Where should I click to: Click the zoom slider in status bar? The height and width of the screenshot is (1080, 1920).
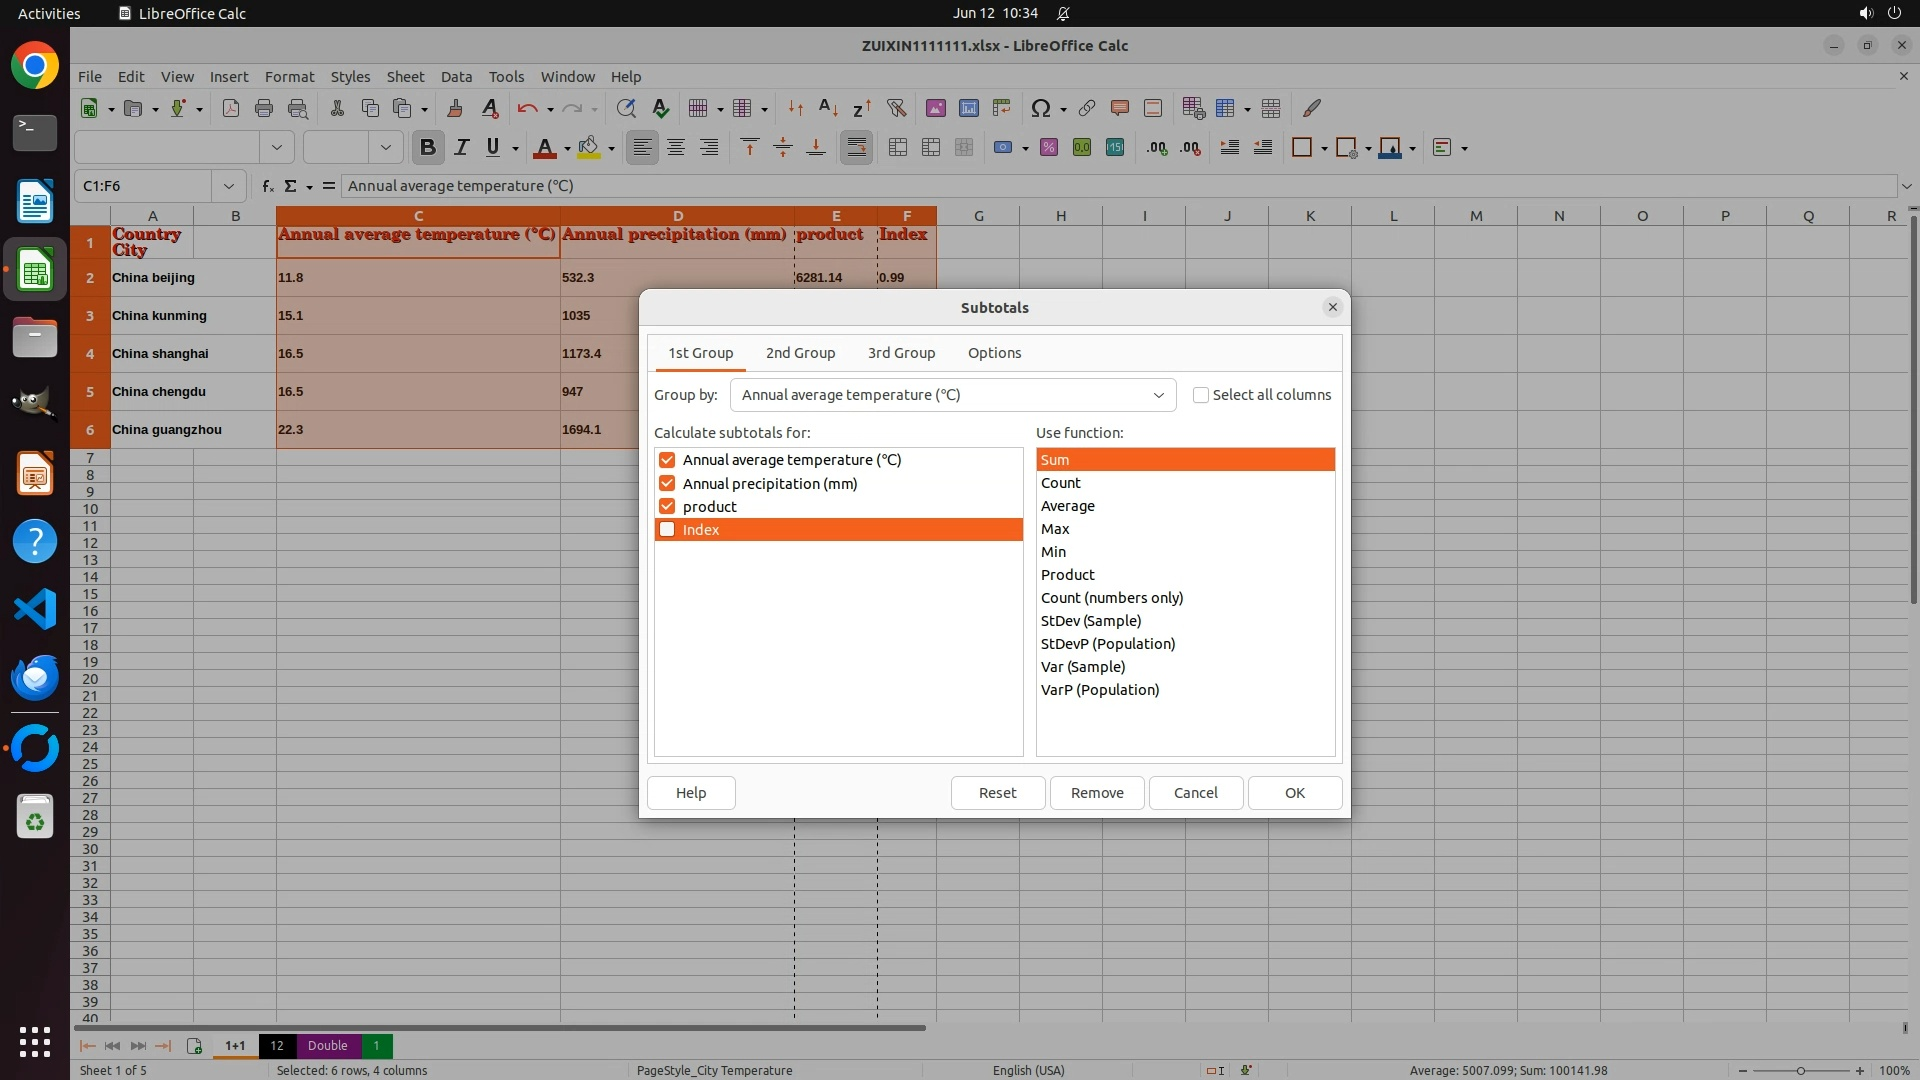tap(1800, 1071)
